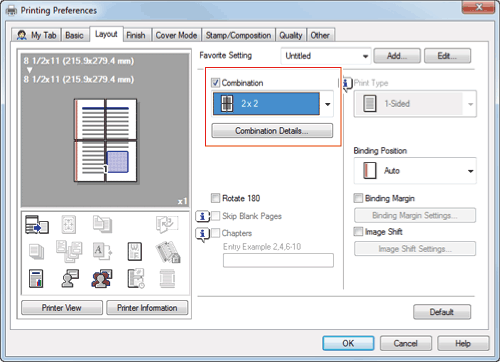Open the Stamp/Composition tab
The height and width of the screenshot is (362, 500).
238,35
